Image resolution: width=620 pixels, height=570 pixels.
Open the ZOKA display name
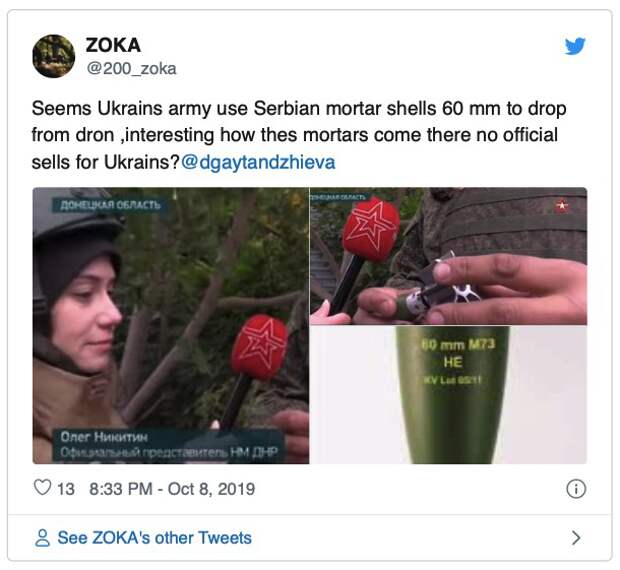point(113,45)
